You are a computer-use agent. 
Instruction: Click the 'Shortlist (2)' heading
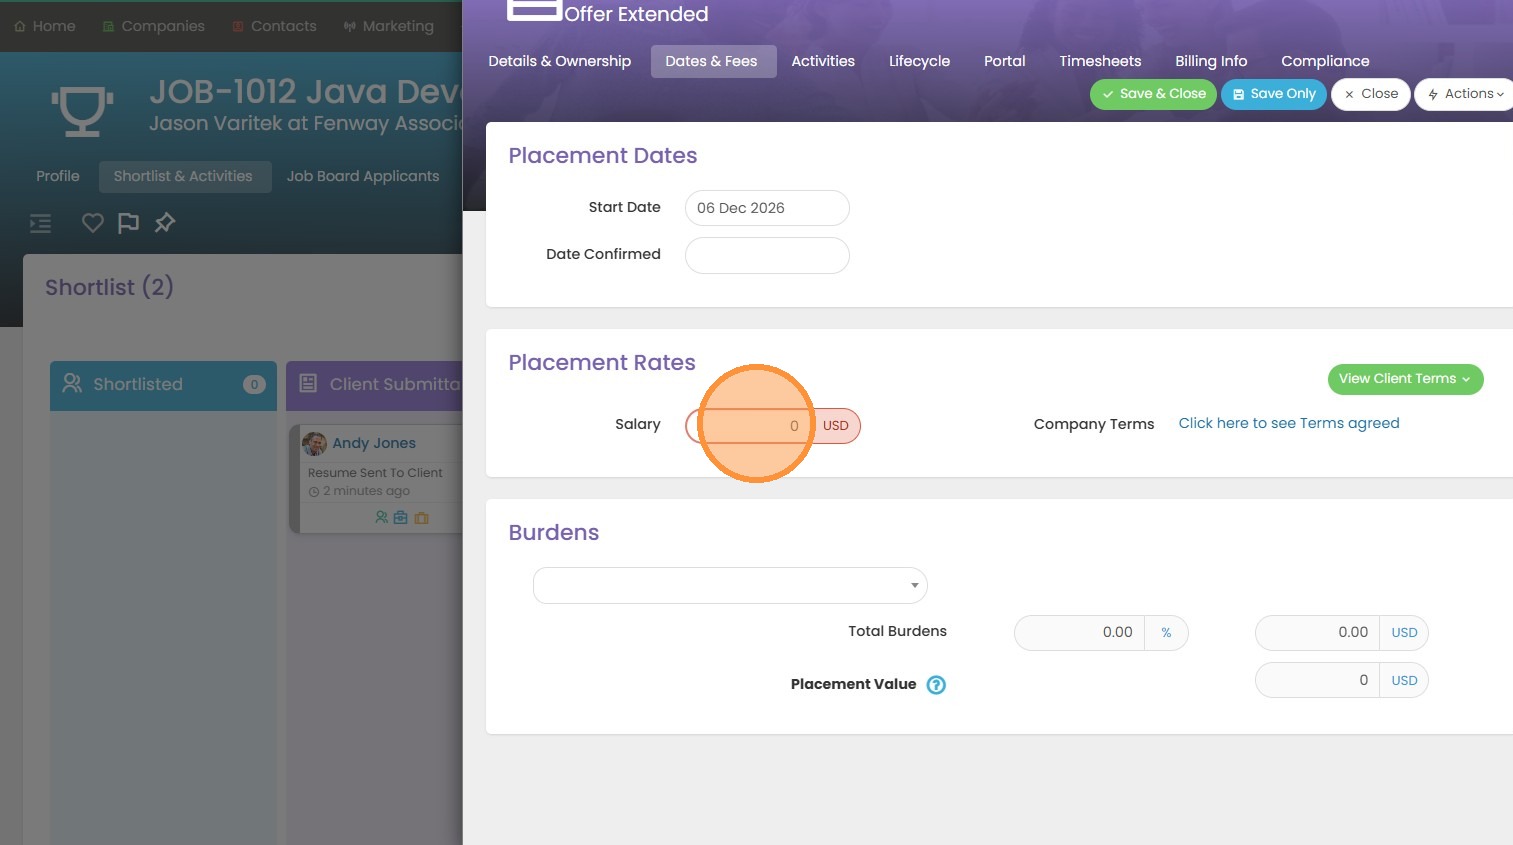(x=109, y=288)
